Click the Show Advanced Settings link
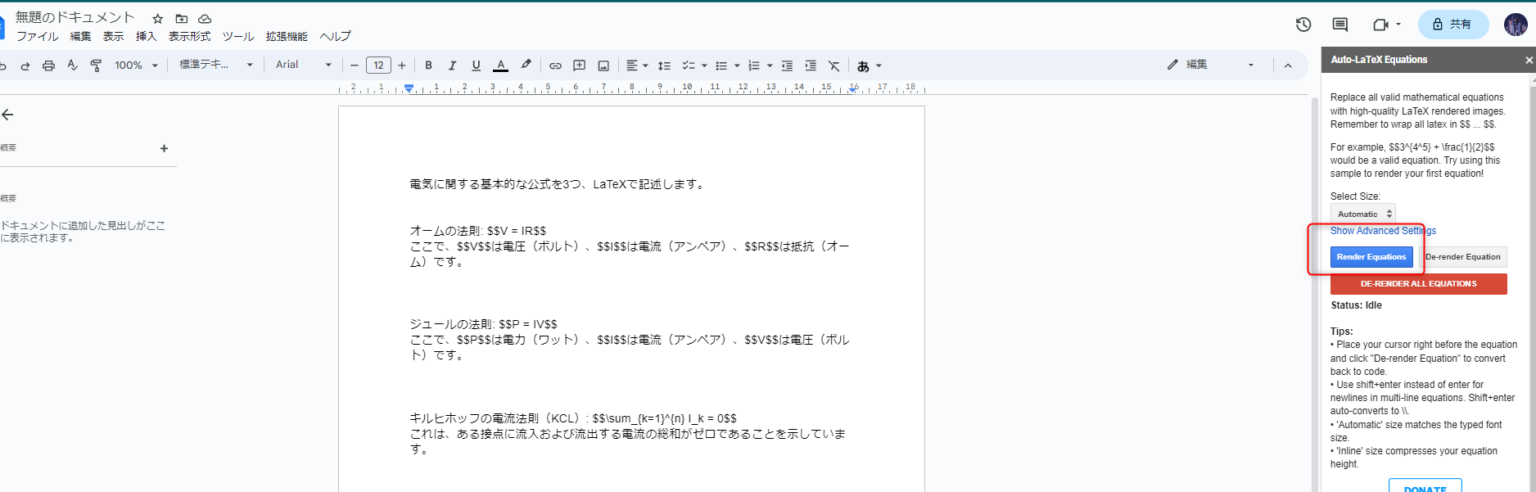 [1383, 231]
